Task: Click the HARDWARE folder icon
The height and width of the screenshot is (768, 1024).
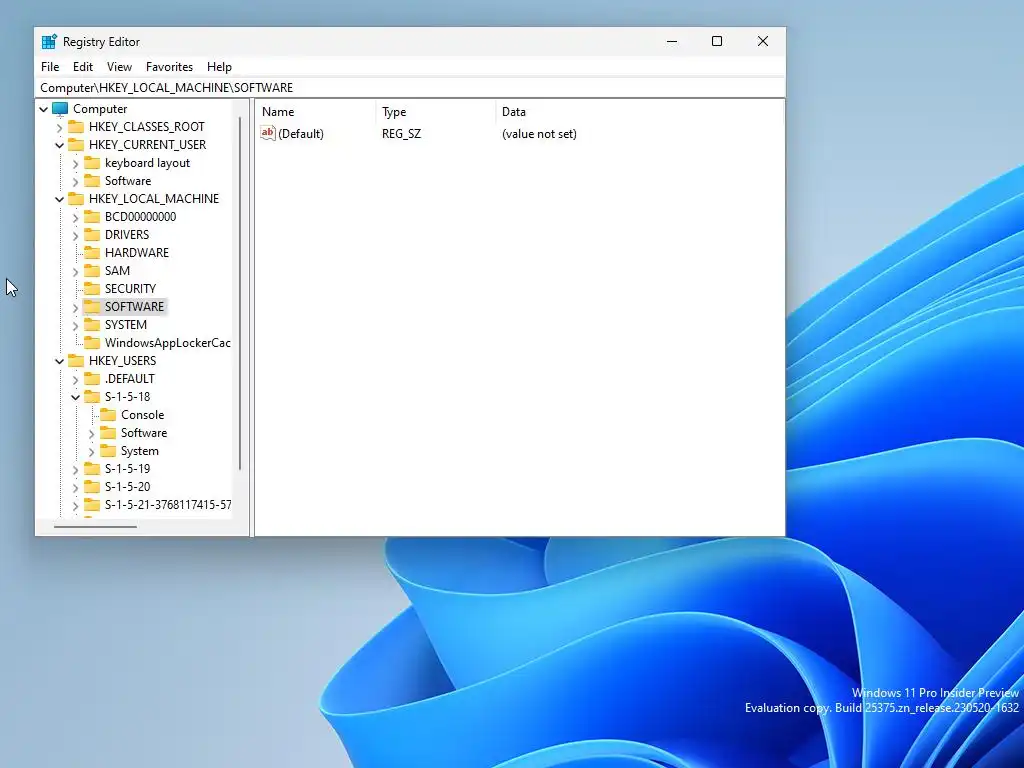Action: [92, 252]
